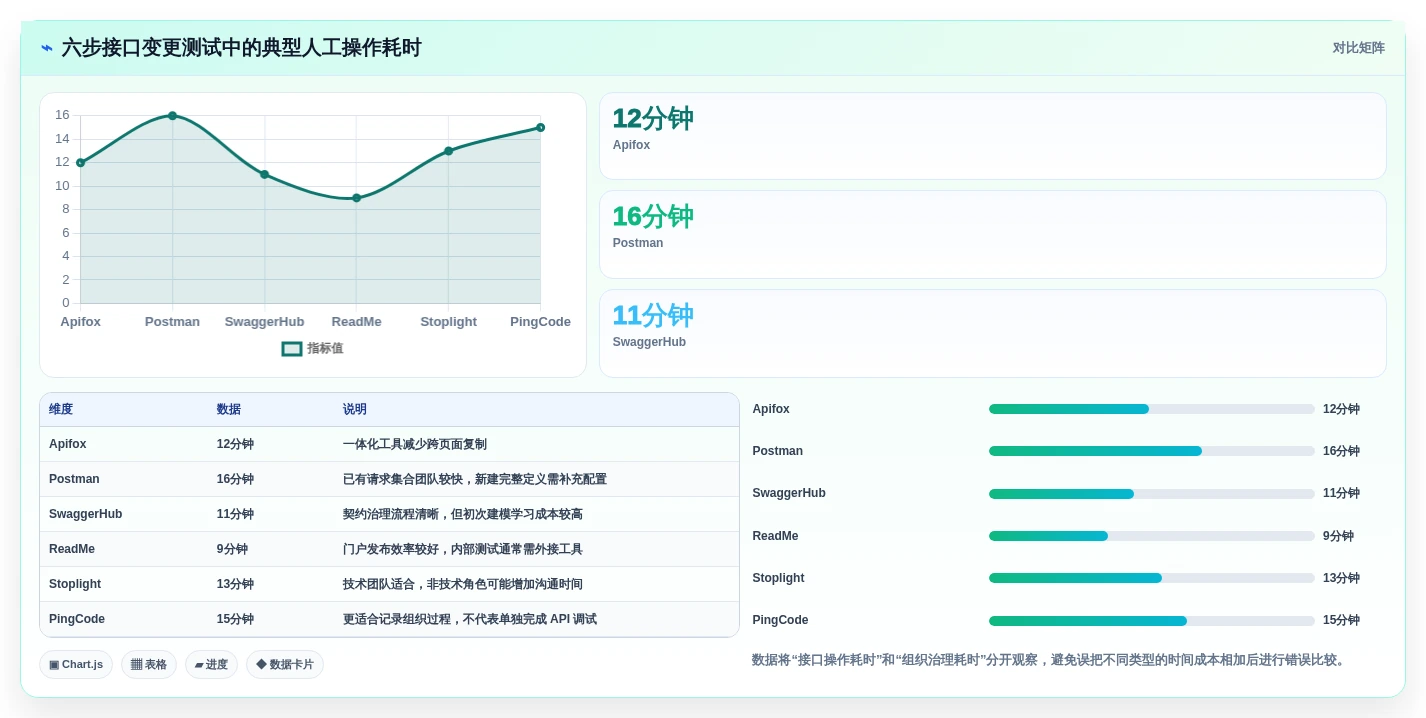Click the 9分钟 cell in table
1426x718 pixels.
point(232,549)
